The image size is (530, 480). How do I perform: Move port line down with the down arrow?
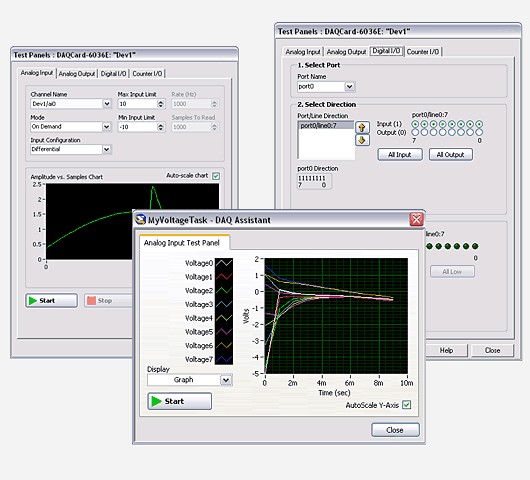[362, 140]
